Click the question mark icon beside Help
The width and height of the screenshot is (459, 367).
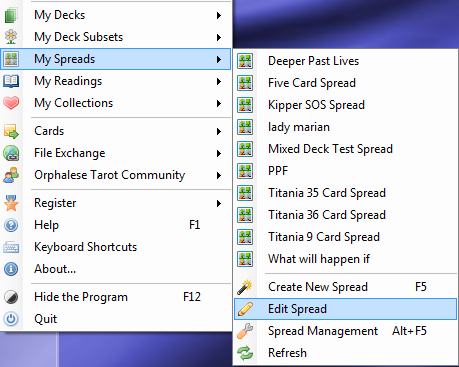point(11,225)
